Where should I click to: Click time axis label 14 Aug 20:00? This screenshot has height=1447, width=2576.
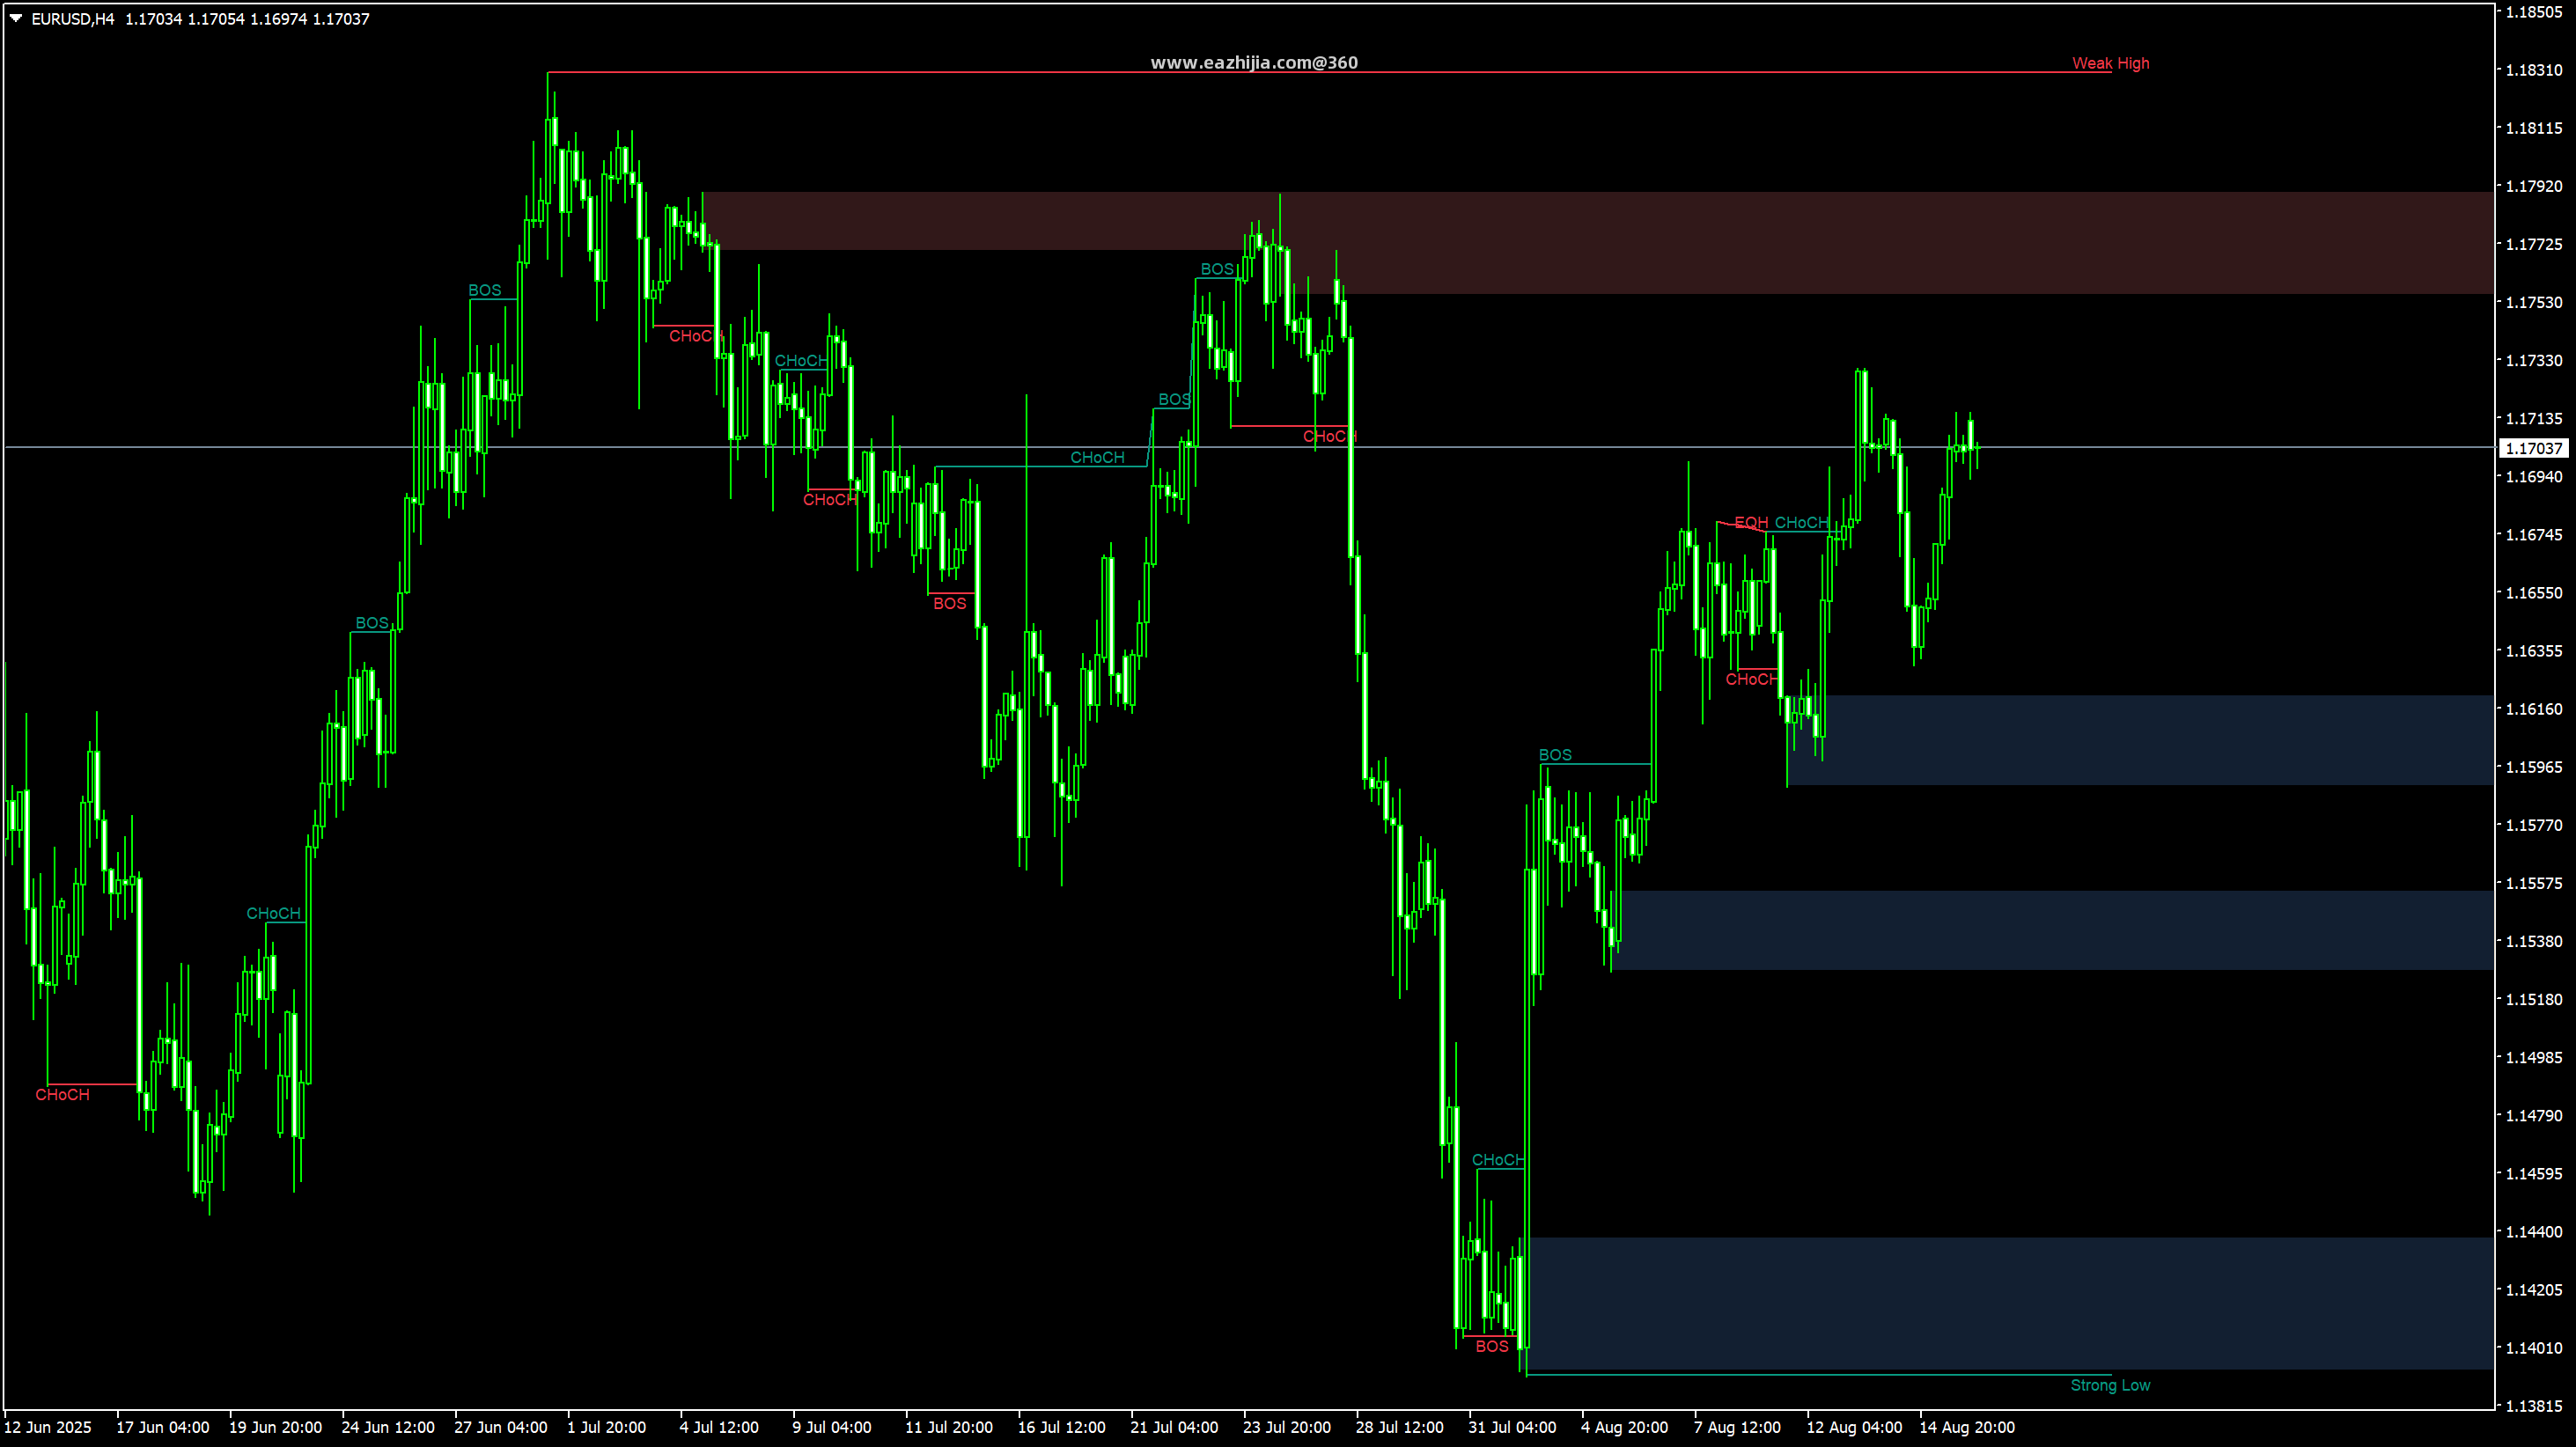(1967, 1427)
